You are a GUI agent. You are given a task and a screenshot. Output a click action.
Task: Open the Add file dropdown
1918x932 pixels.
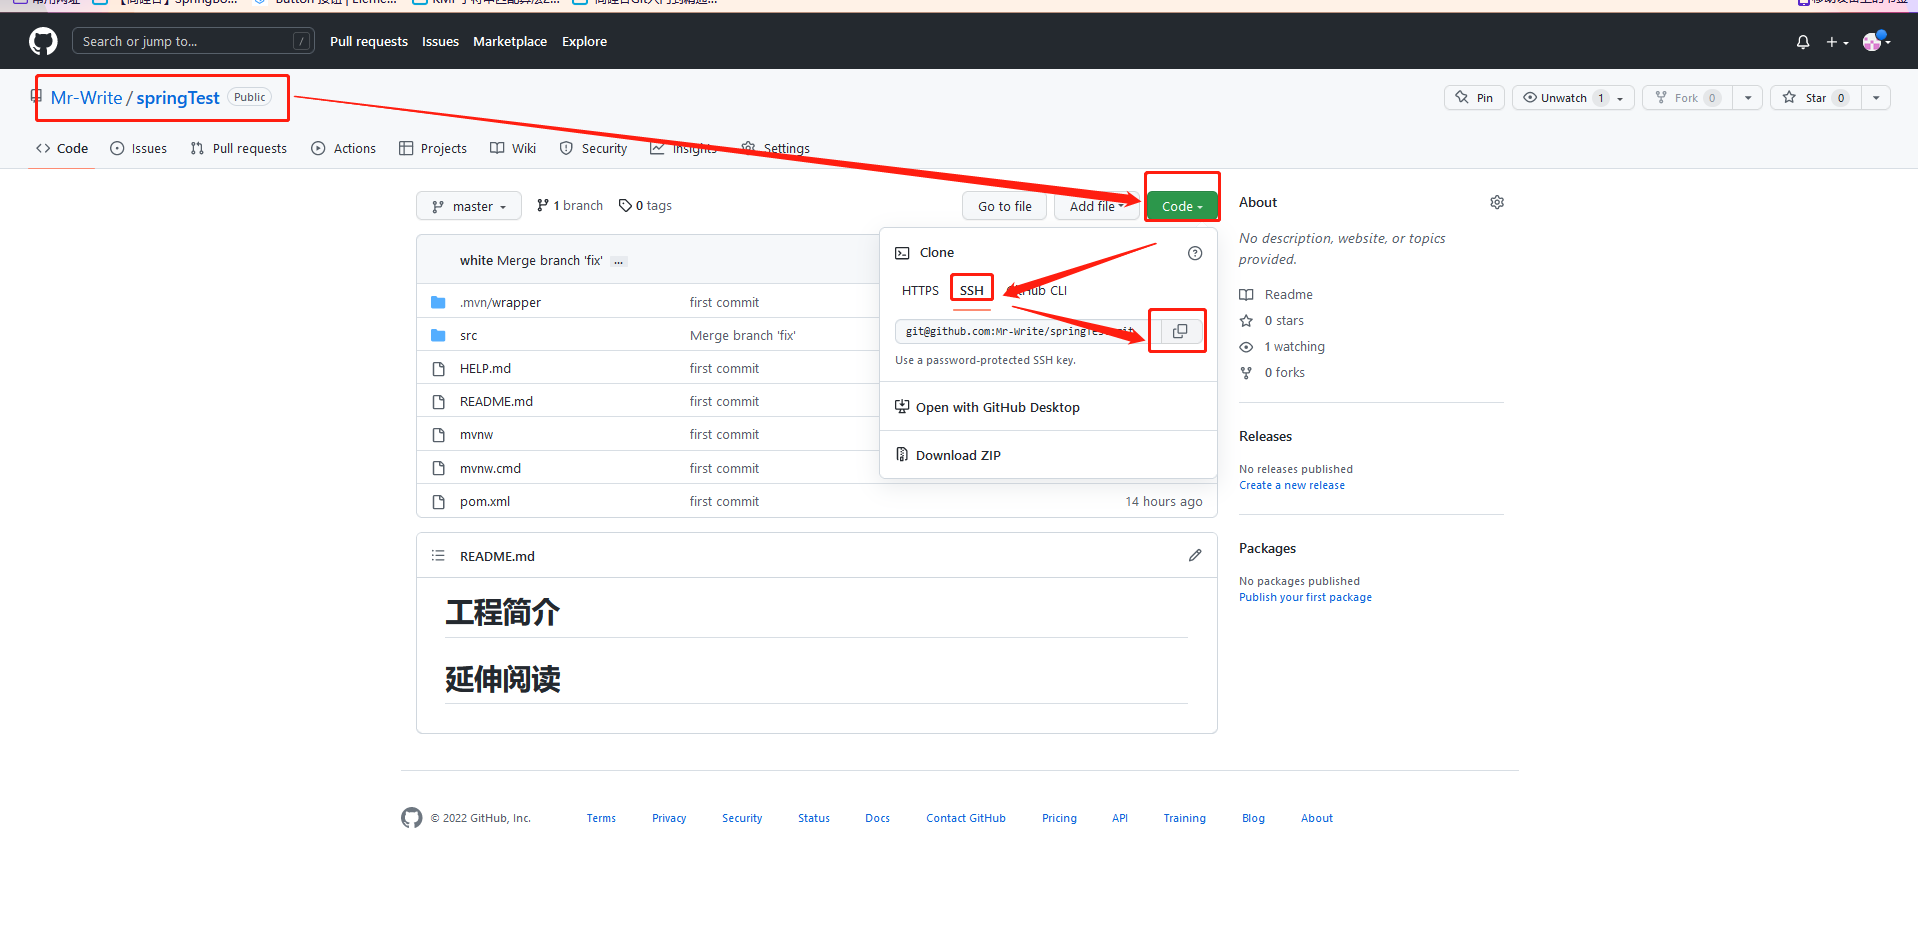pyautogui.click(x=1096, y=206)
